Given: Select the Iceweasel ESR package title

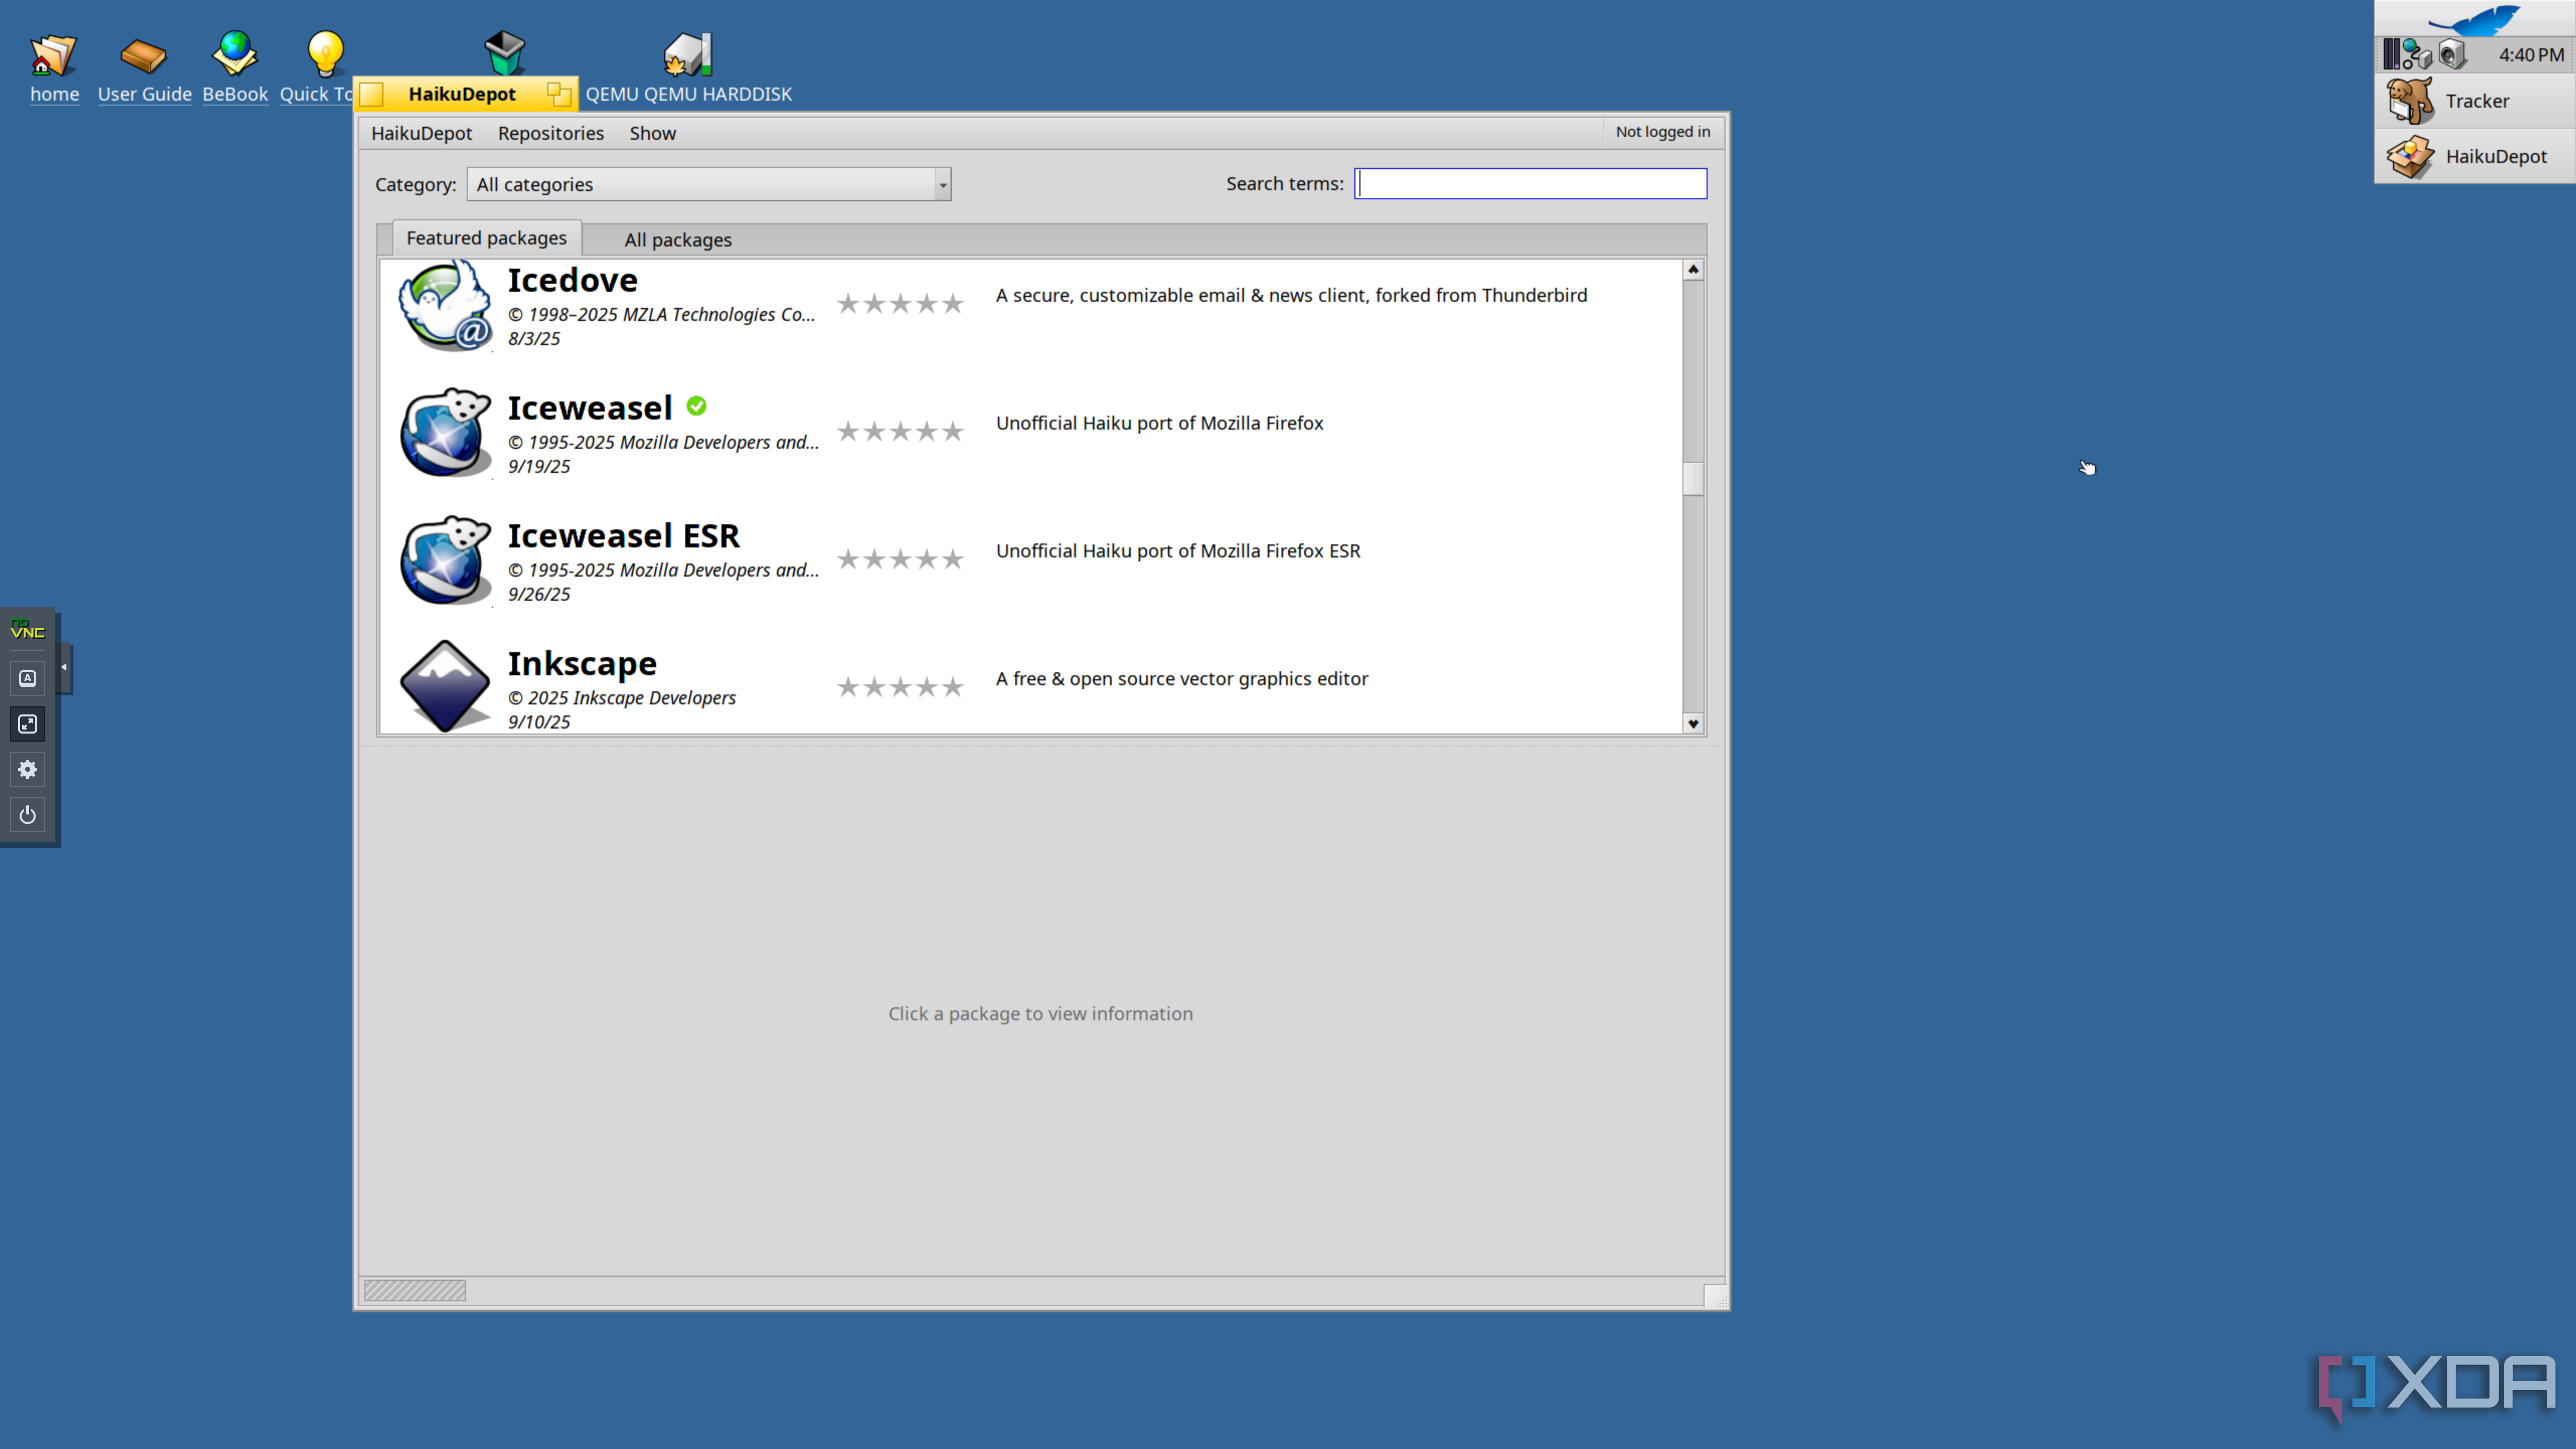Looking at the screenshot, I should (624, 536).
